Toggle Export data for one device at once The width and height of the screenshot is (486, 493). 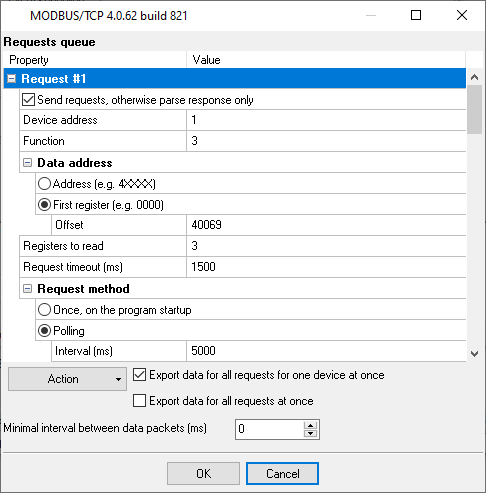139,375
